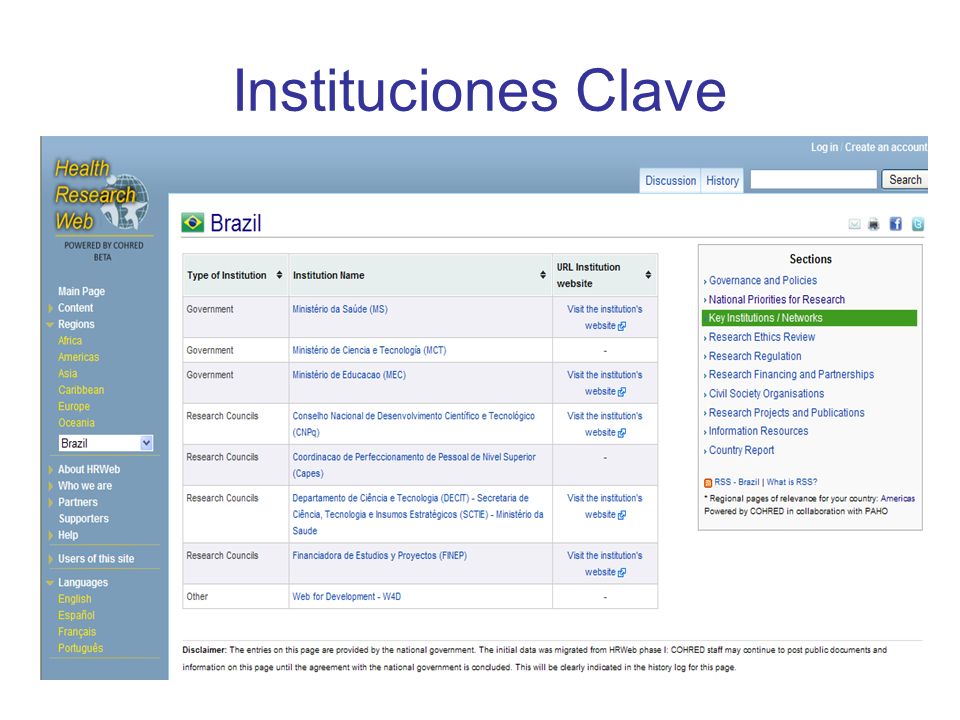
Task: Open National Priorities for Research section
Action: click(777, 299)
